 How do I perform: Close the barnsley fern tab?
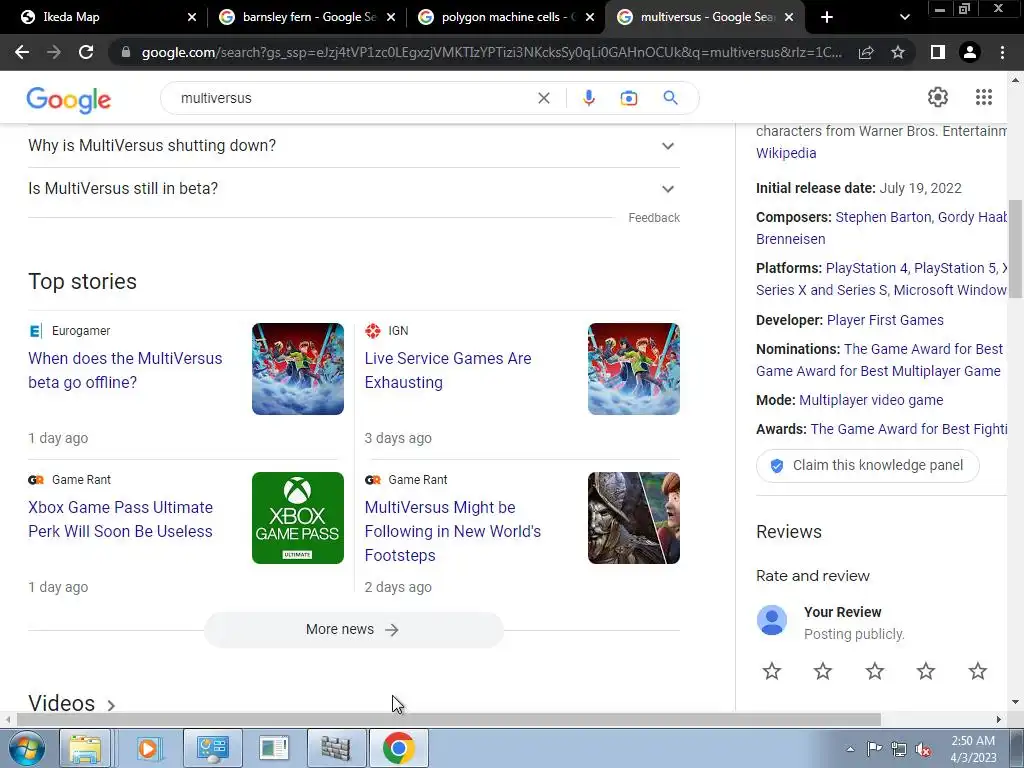(x=391, y=17)
